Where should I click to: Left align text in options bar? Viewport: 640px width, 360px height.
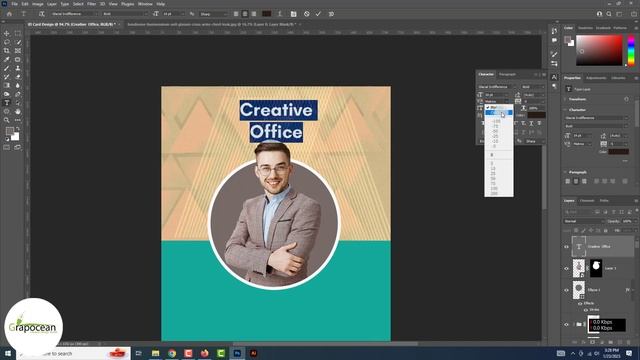pyautogui.click(x=236, y=14)
